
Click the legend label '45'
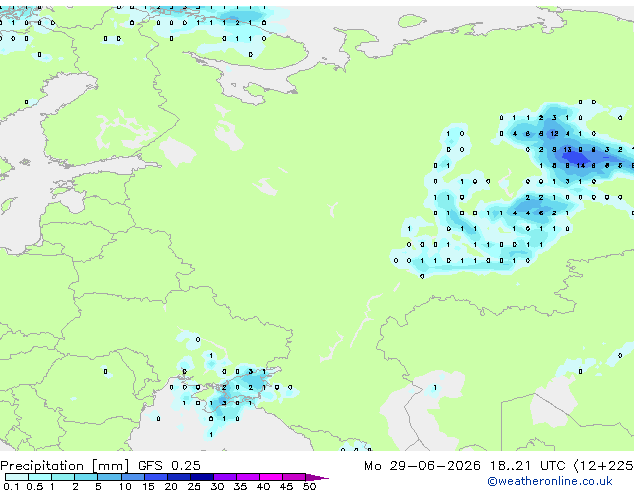coord(286,486)
